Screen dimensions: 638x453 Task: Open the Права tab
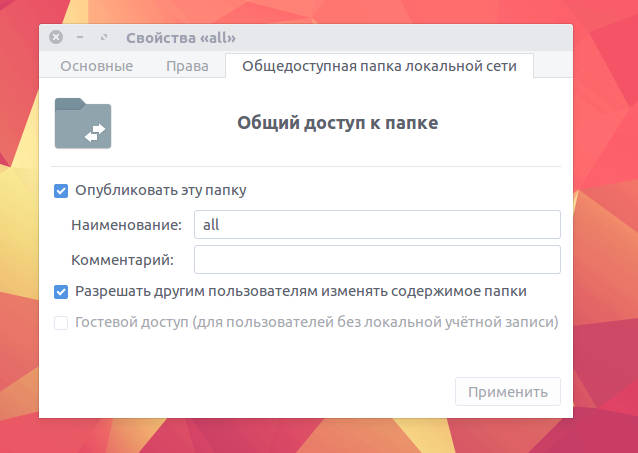(187, 66)
